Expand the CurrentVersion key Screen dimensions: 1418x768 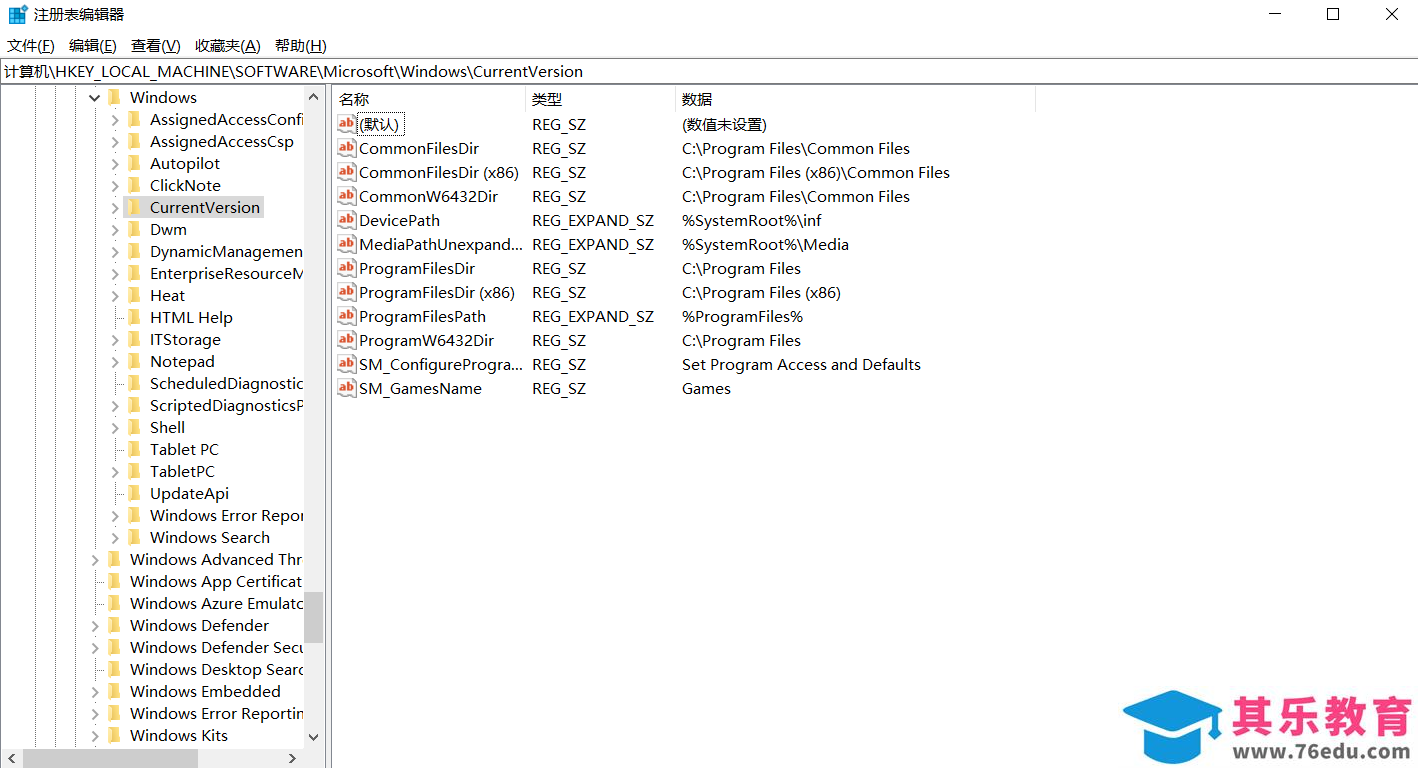point(115,208)
